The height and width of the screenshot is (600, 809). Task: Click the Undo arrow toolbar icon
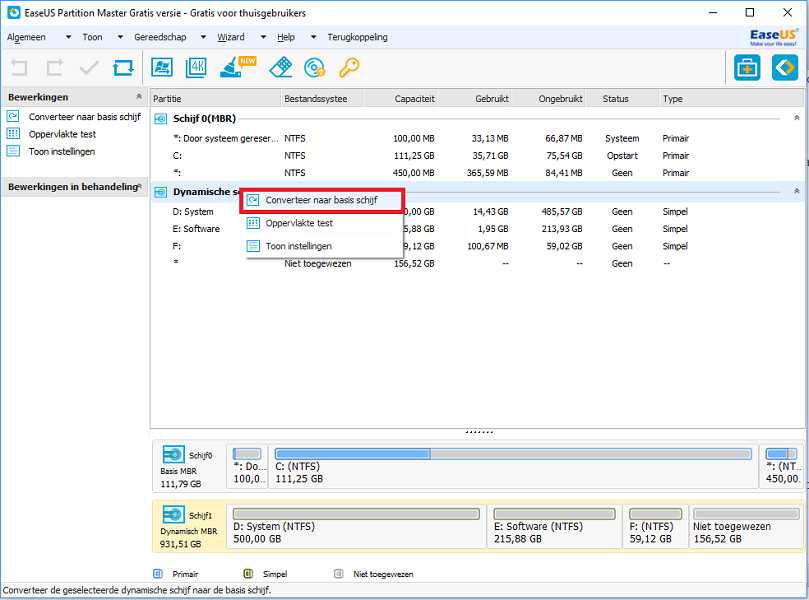[20, 68]
